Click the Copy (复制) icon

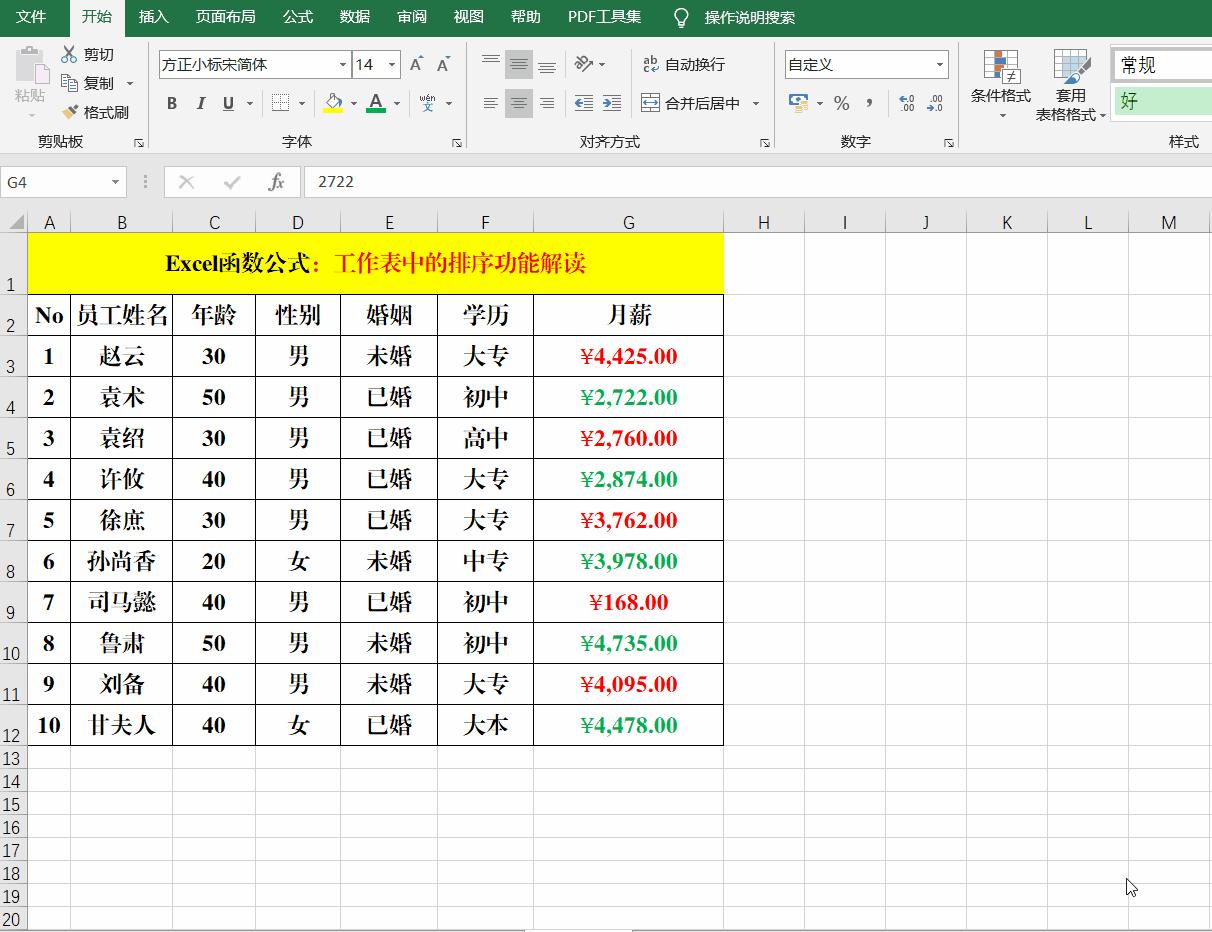click(70, 83)
